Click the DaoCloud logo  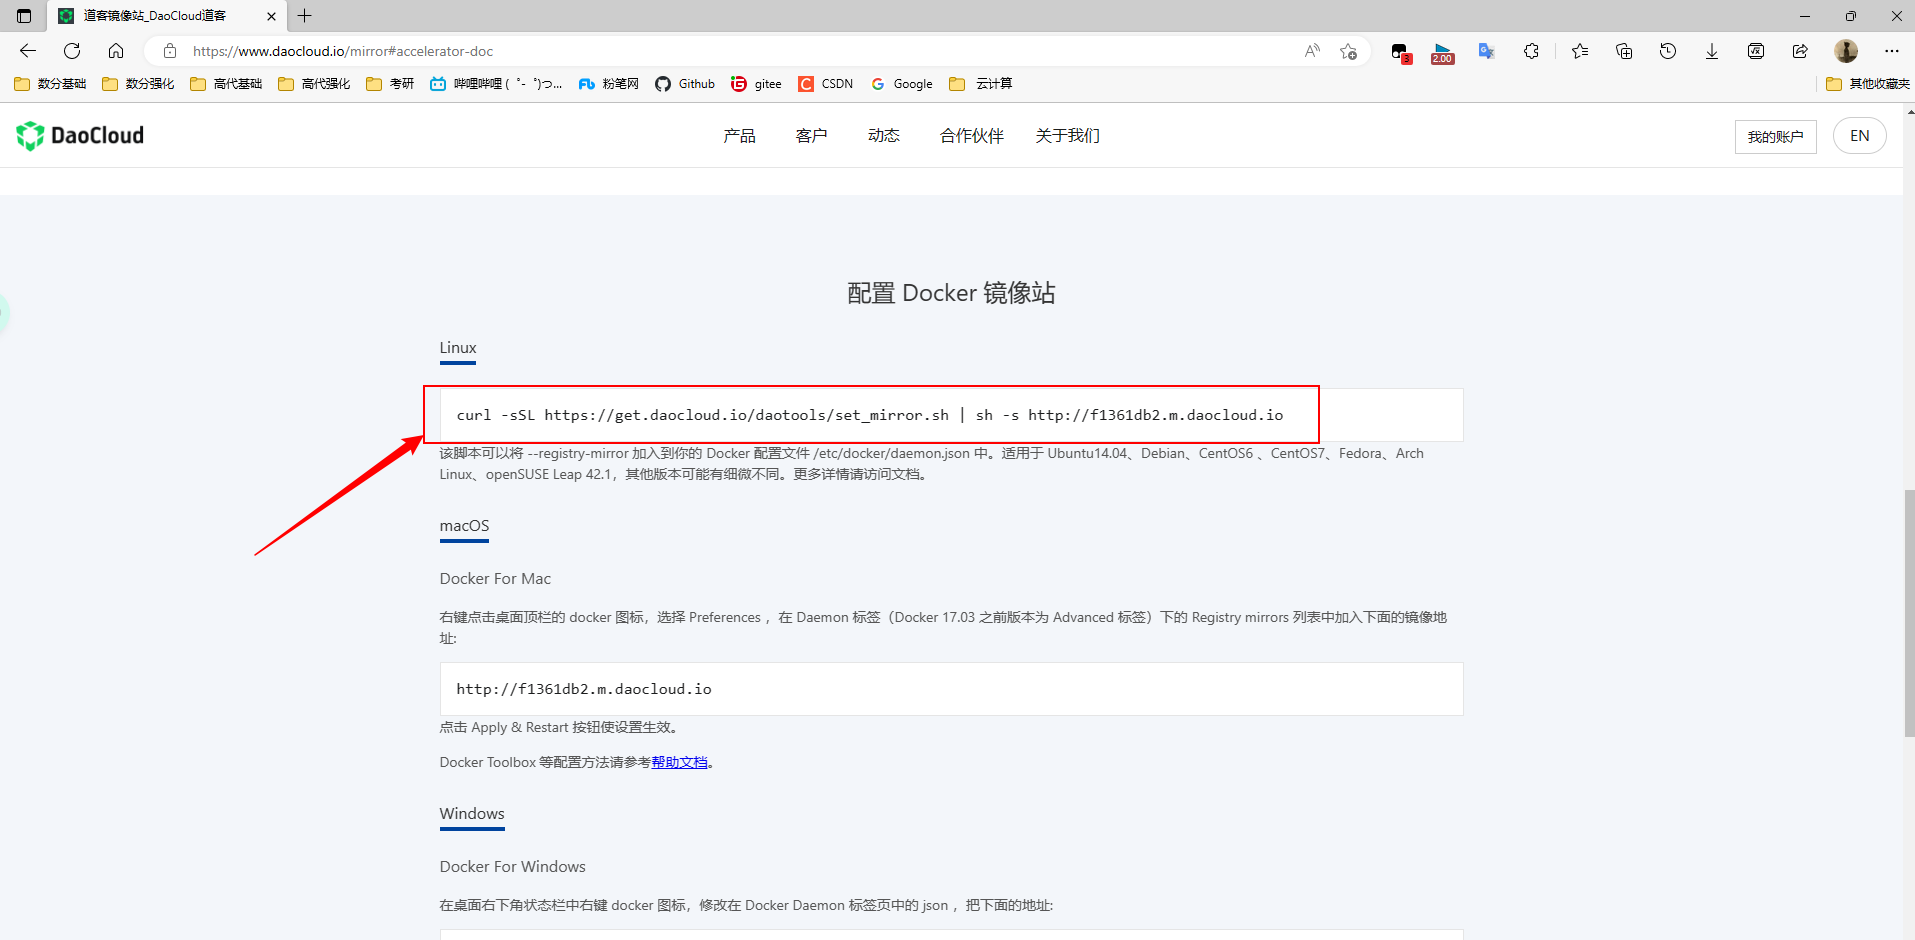[x=80, y=135]
